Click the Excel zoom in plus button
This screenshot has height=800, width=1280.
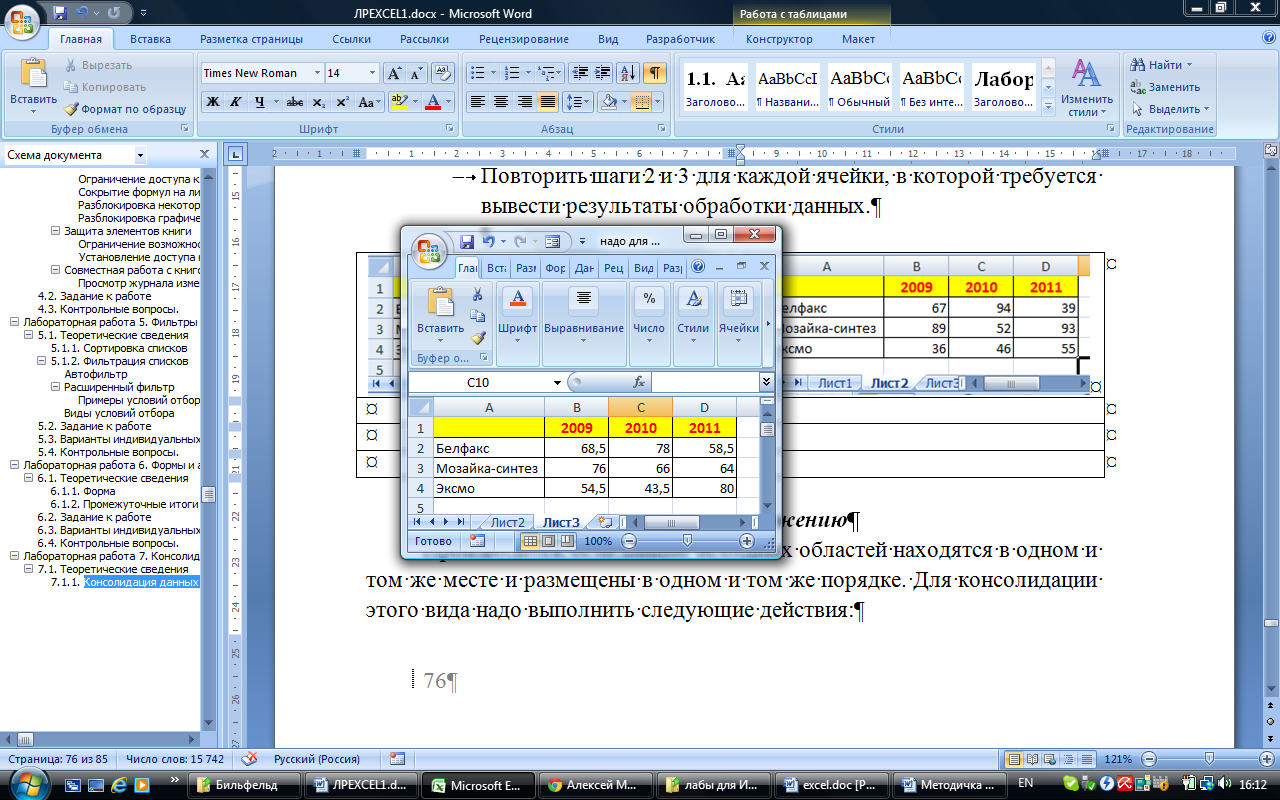tap(746, 541)
